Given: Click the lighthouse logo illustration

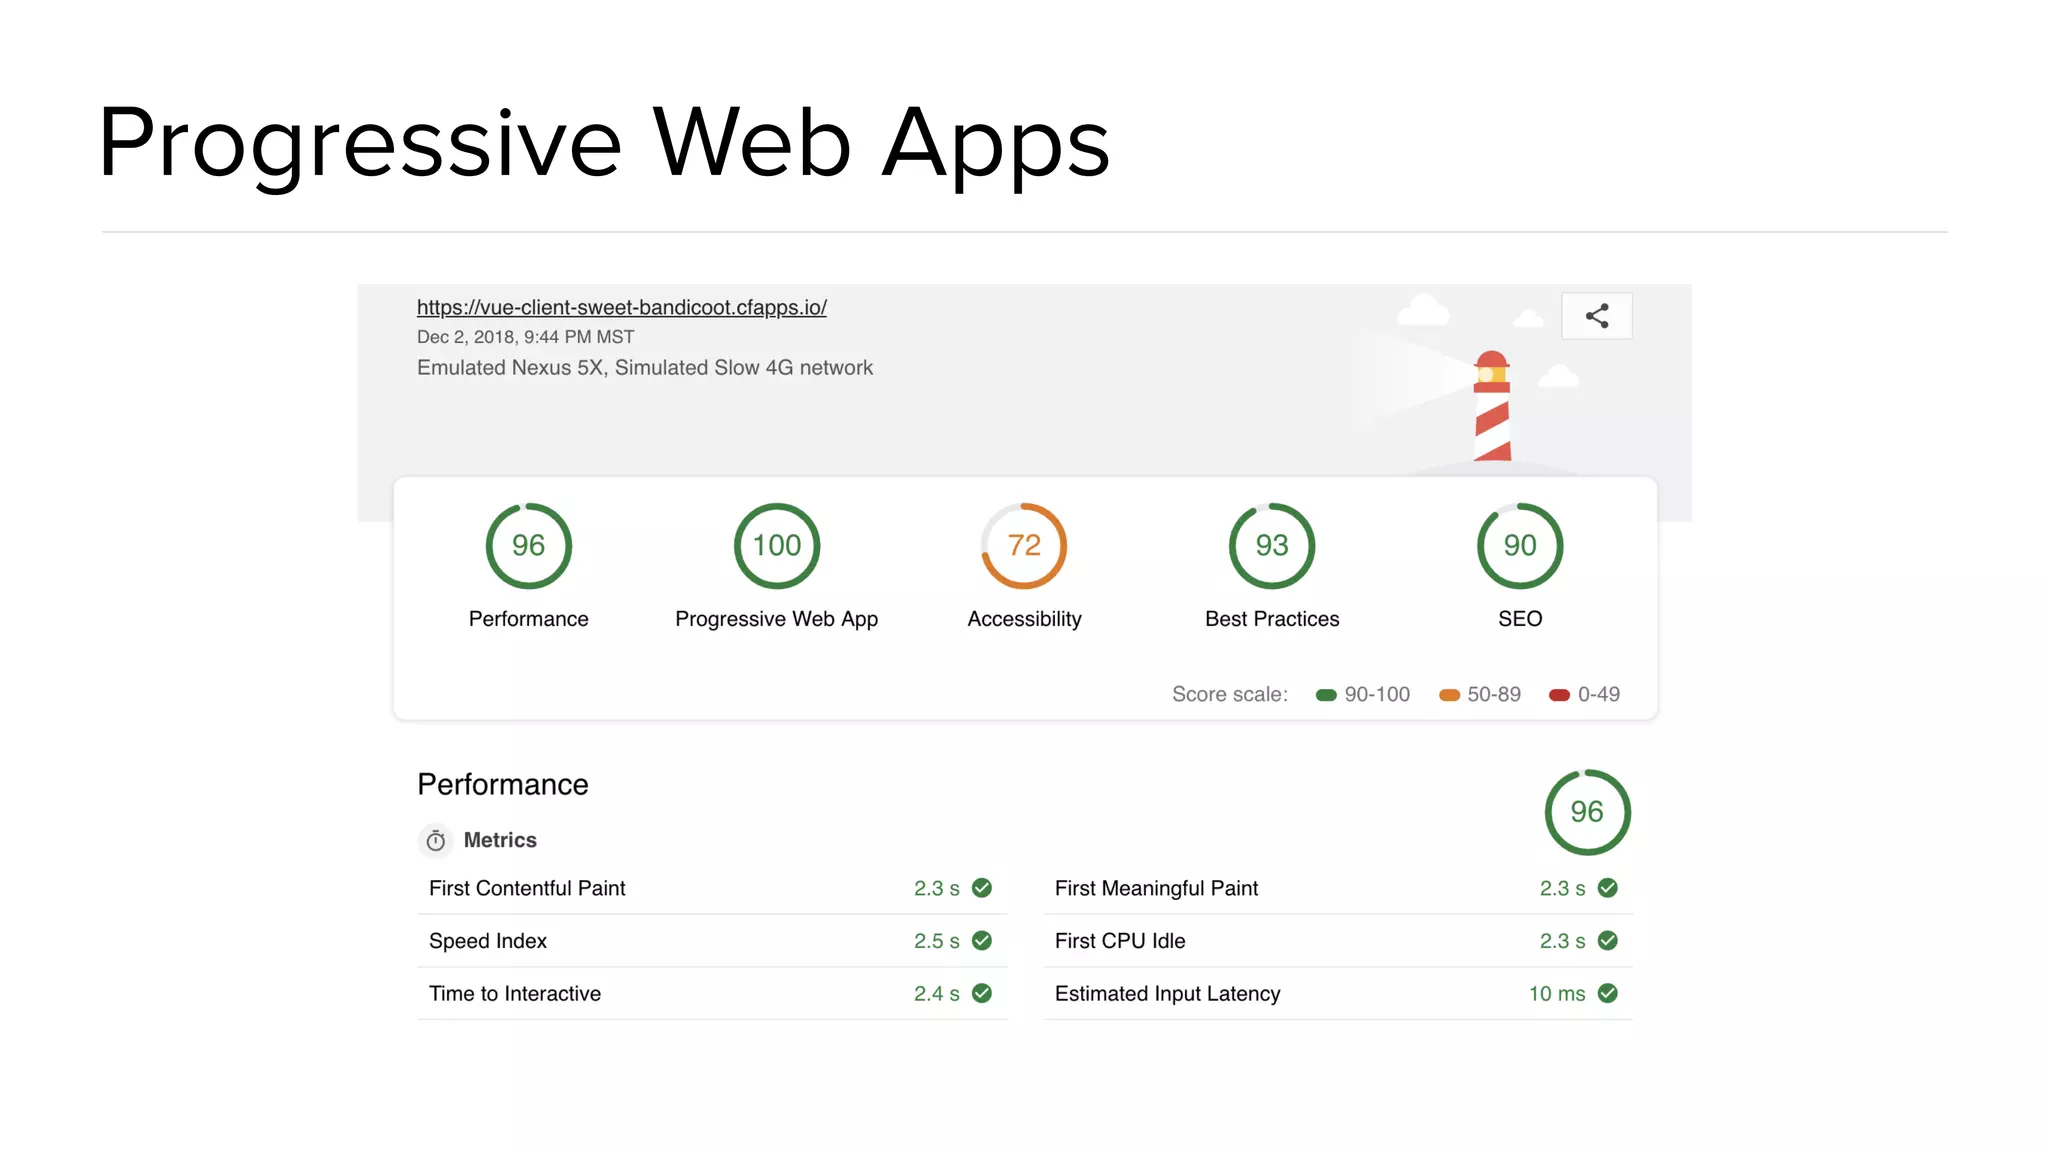Looking at the screenshot, I should (x=1491, y=406).
